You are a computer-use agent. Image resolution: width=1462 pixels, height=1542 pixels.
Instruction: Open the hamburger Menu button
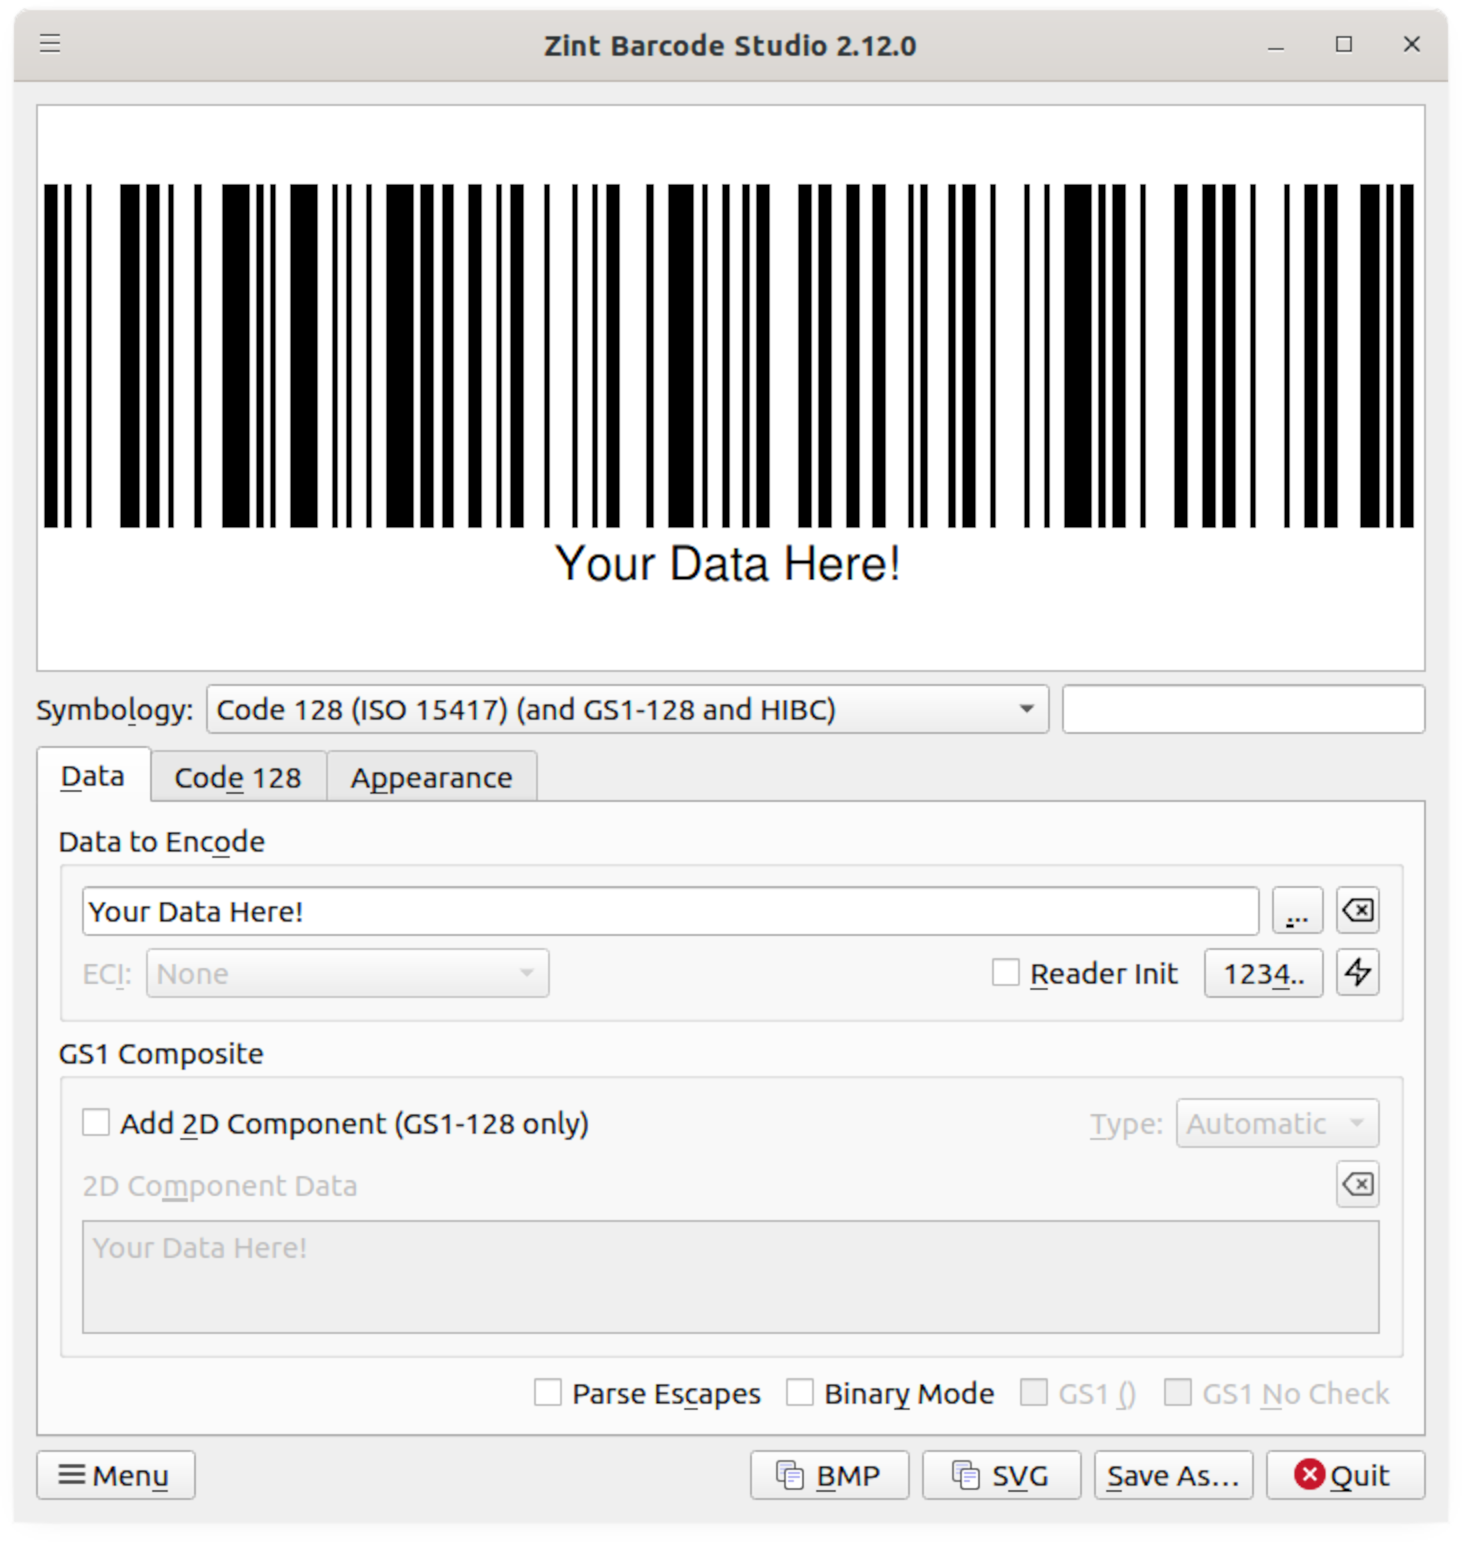116,1475
